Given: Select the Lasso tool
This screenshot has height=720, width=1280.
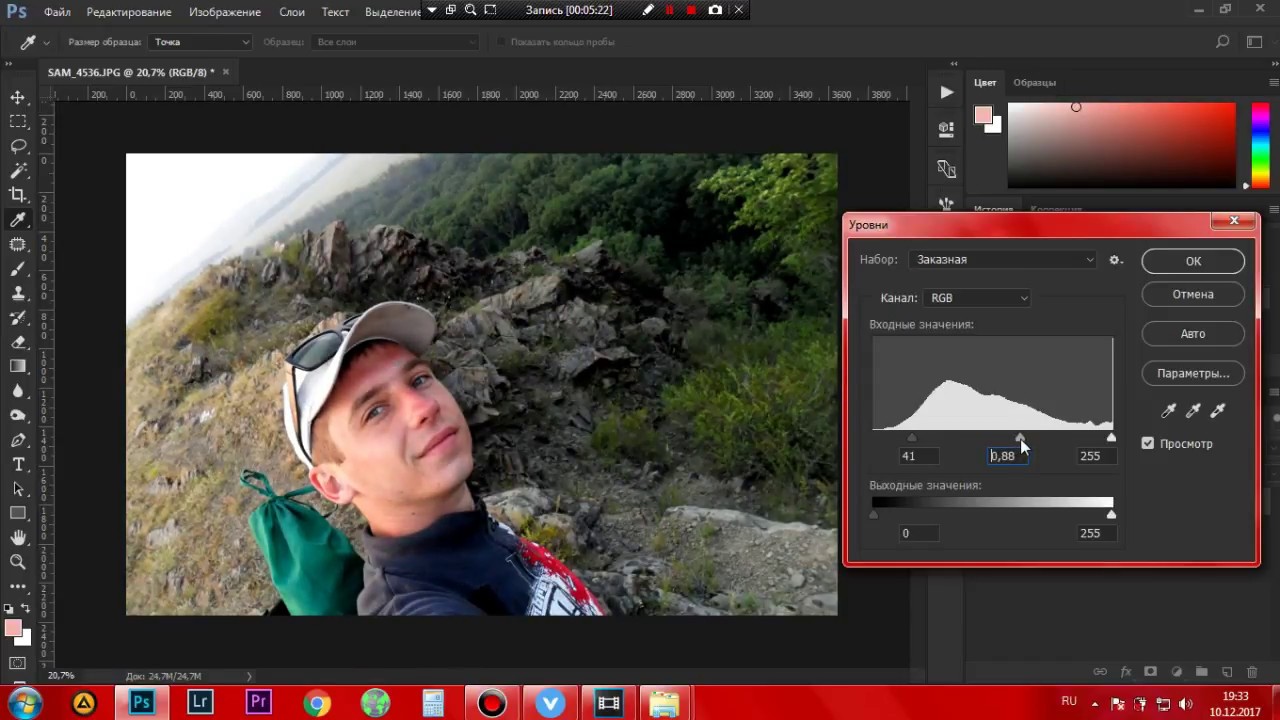Looking at the screenshot, I should point(18,146).
